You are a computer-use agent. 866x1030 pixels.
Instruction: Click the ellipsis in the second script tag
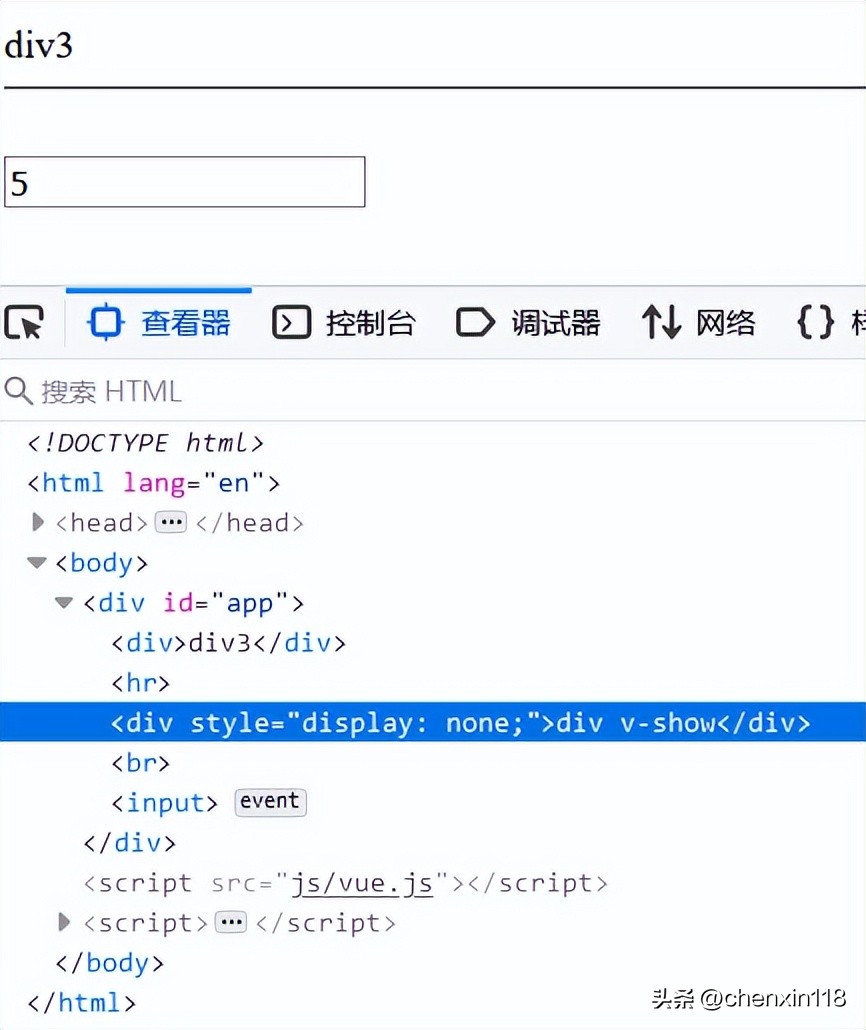(230, 922)
